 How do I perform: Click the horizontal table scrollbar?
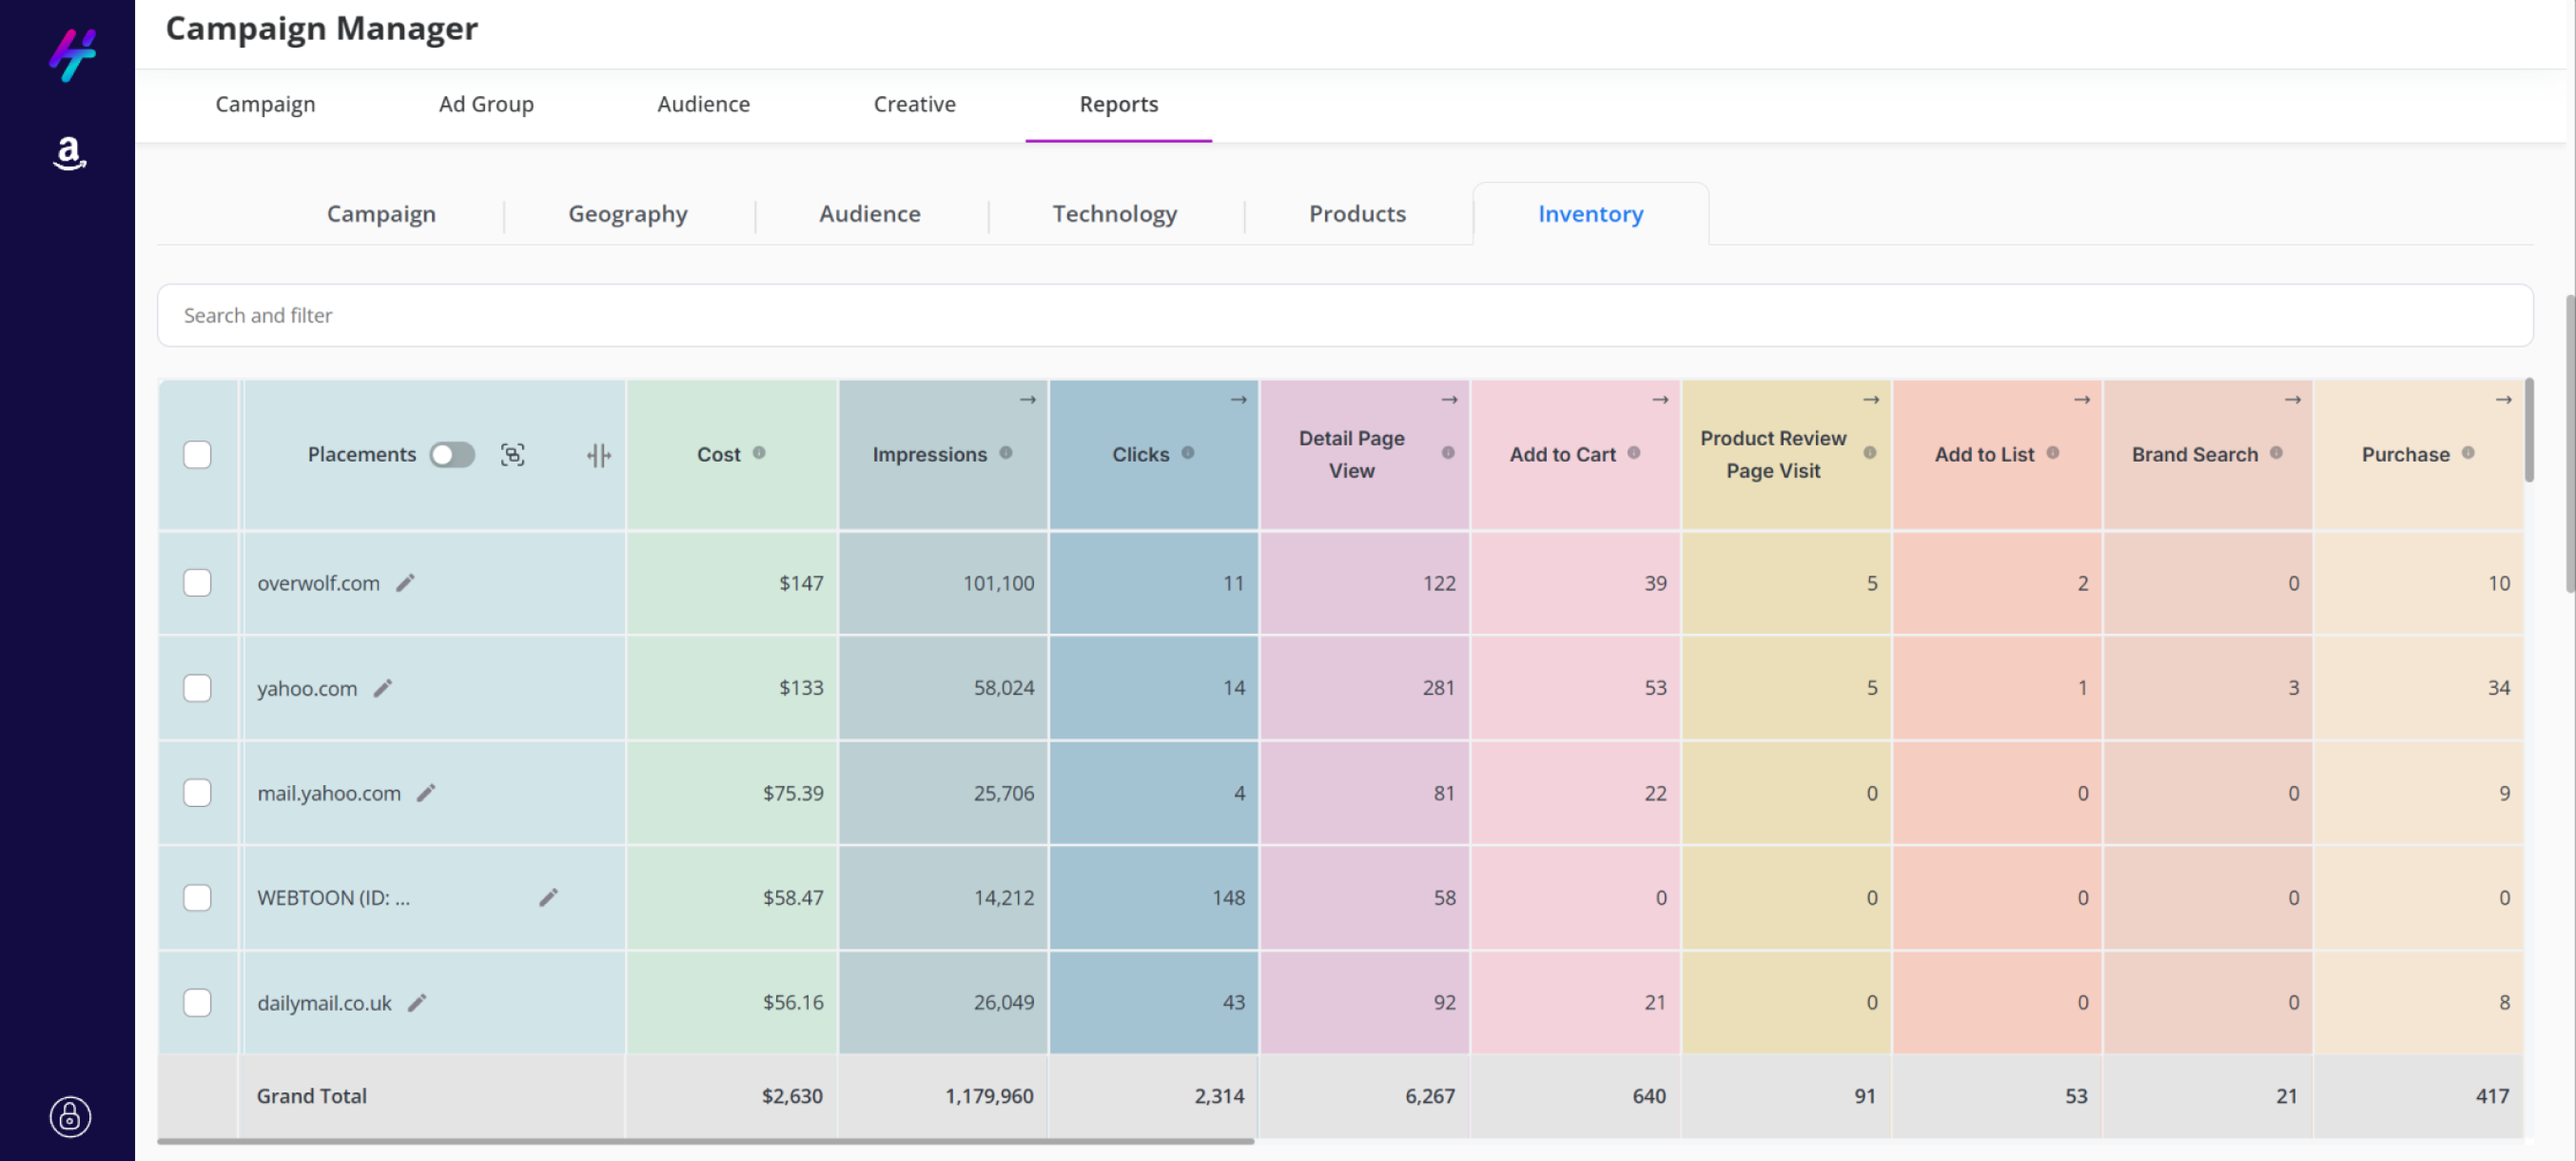[705, 1141]
